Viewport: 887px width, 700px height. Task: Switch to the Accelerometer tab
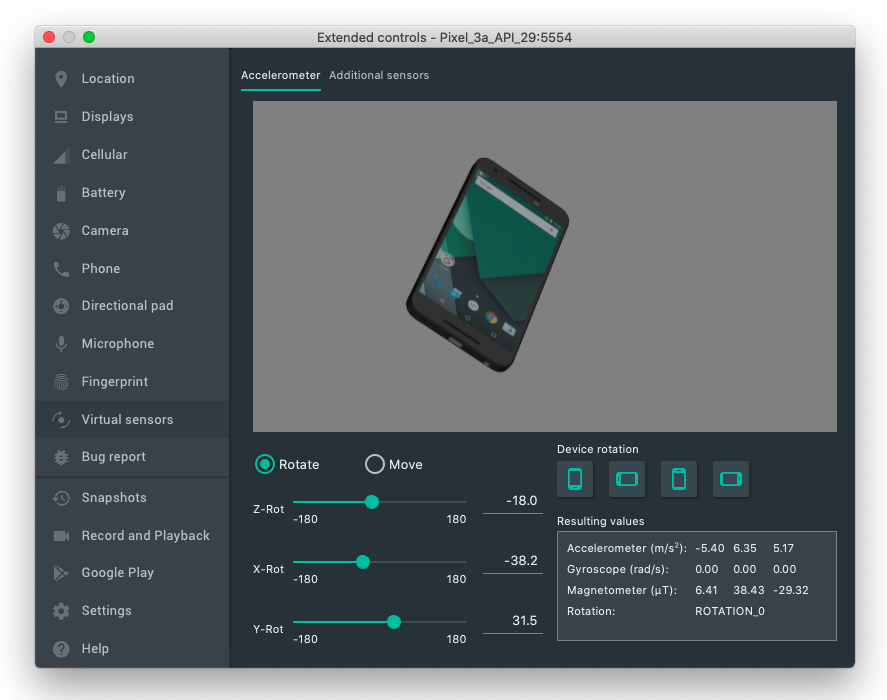[281, 76]
